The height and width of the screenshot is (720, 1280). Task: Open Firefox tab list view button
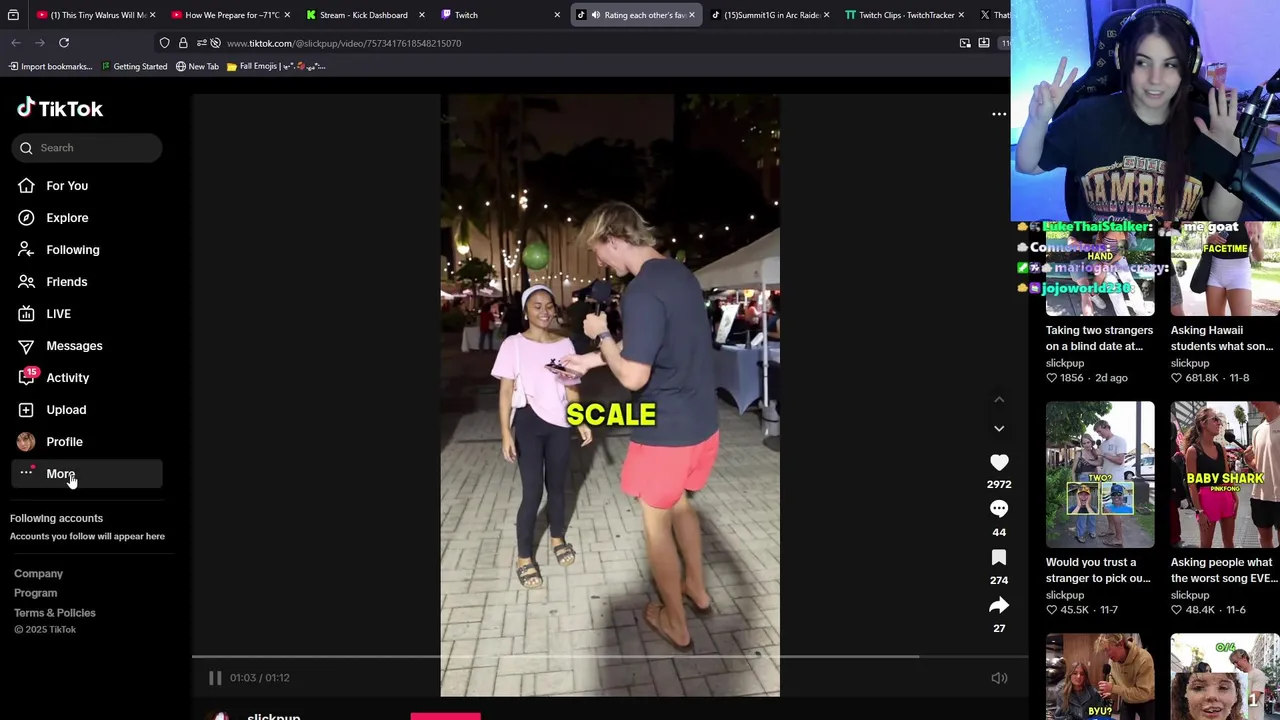(x=13, y=15)
